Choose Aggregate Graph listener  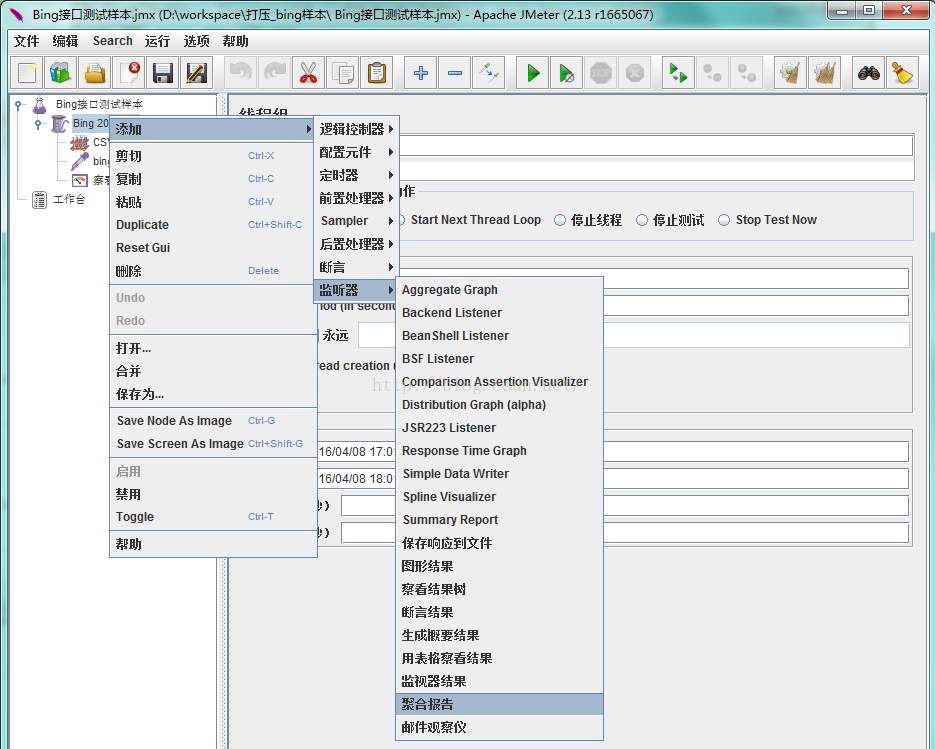click(500, 289)
